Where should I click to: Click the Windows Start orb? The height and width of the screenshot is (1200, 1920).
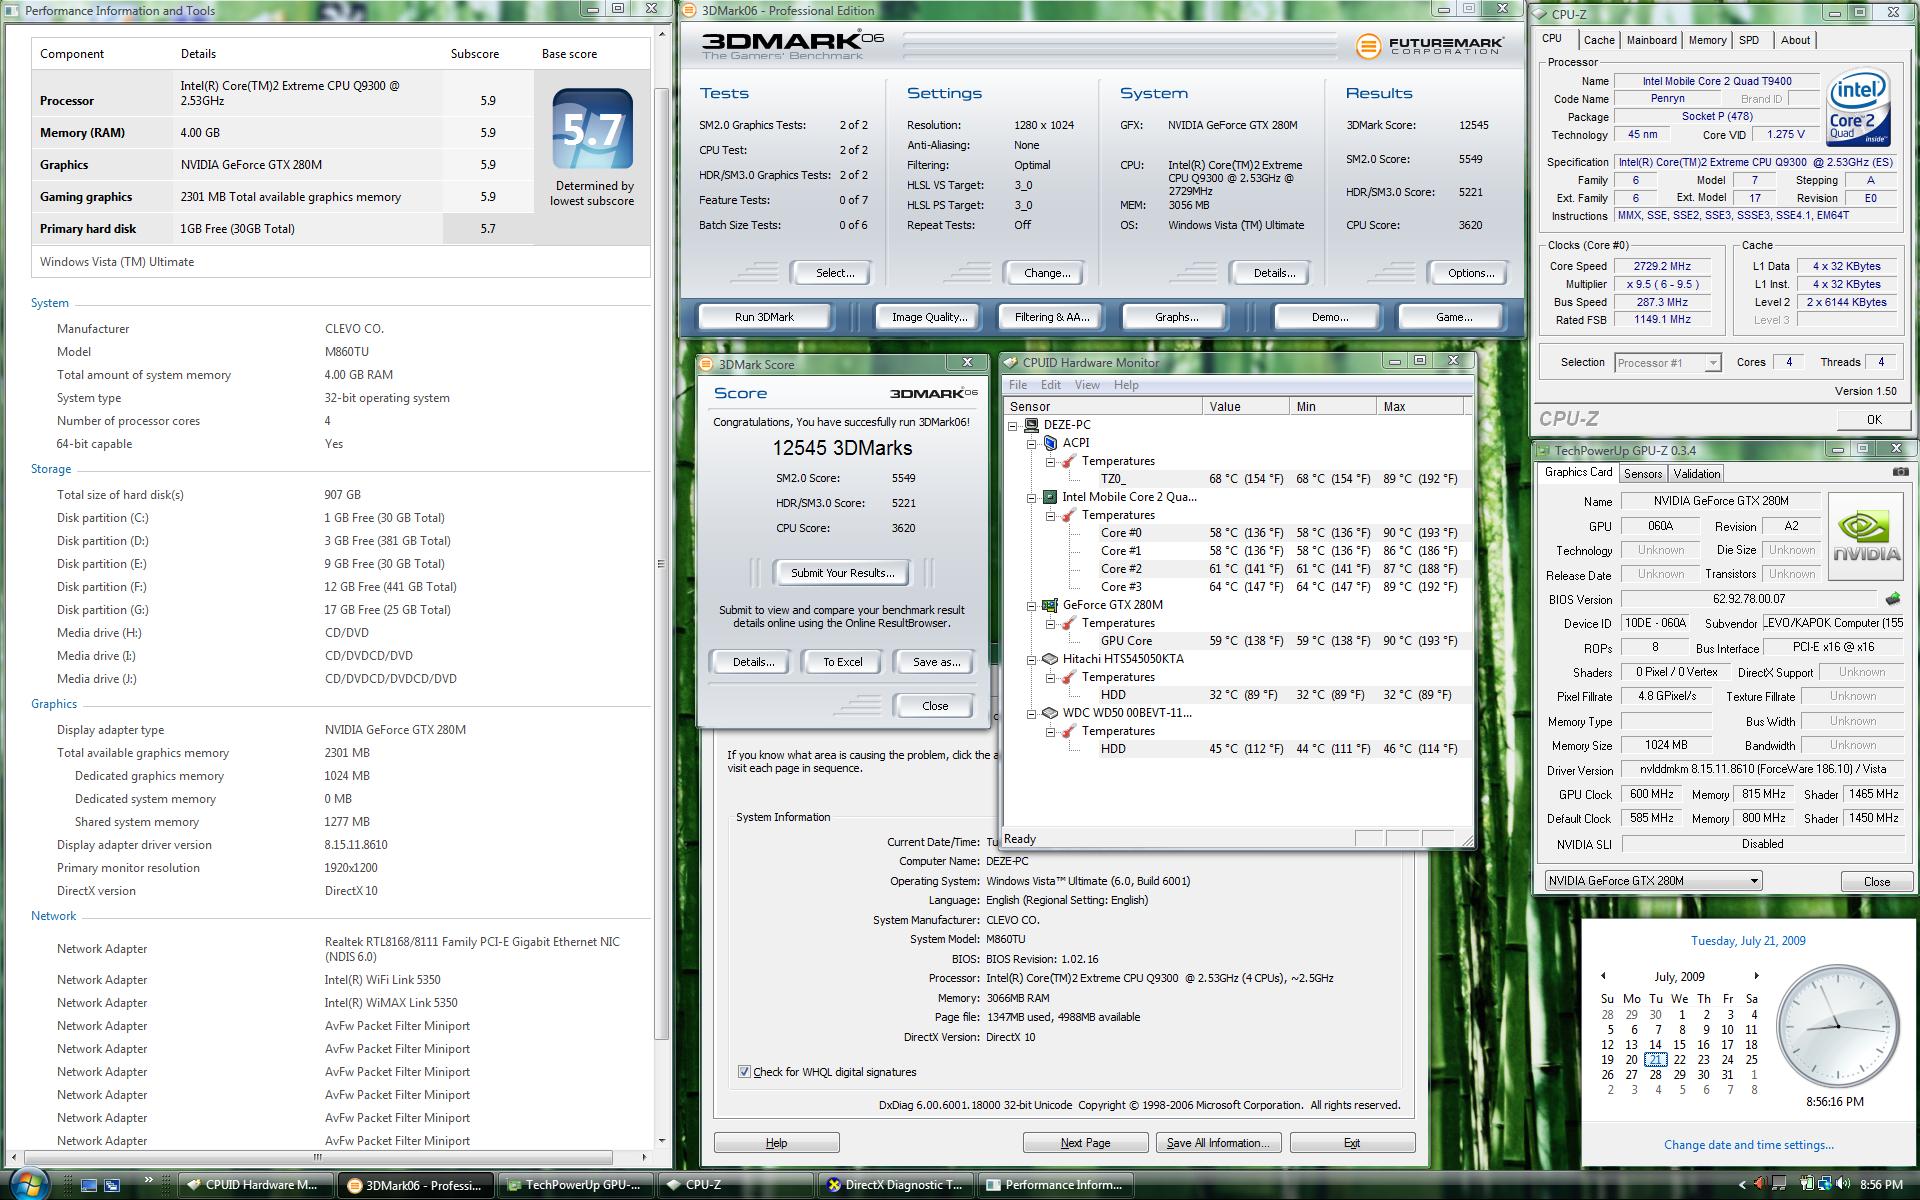tap(30, 1184)
